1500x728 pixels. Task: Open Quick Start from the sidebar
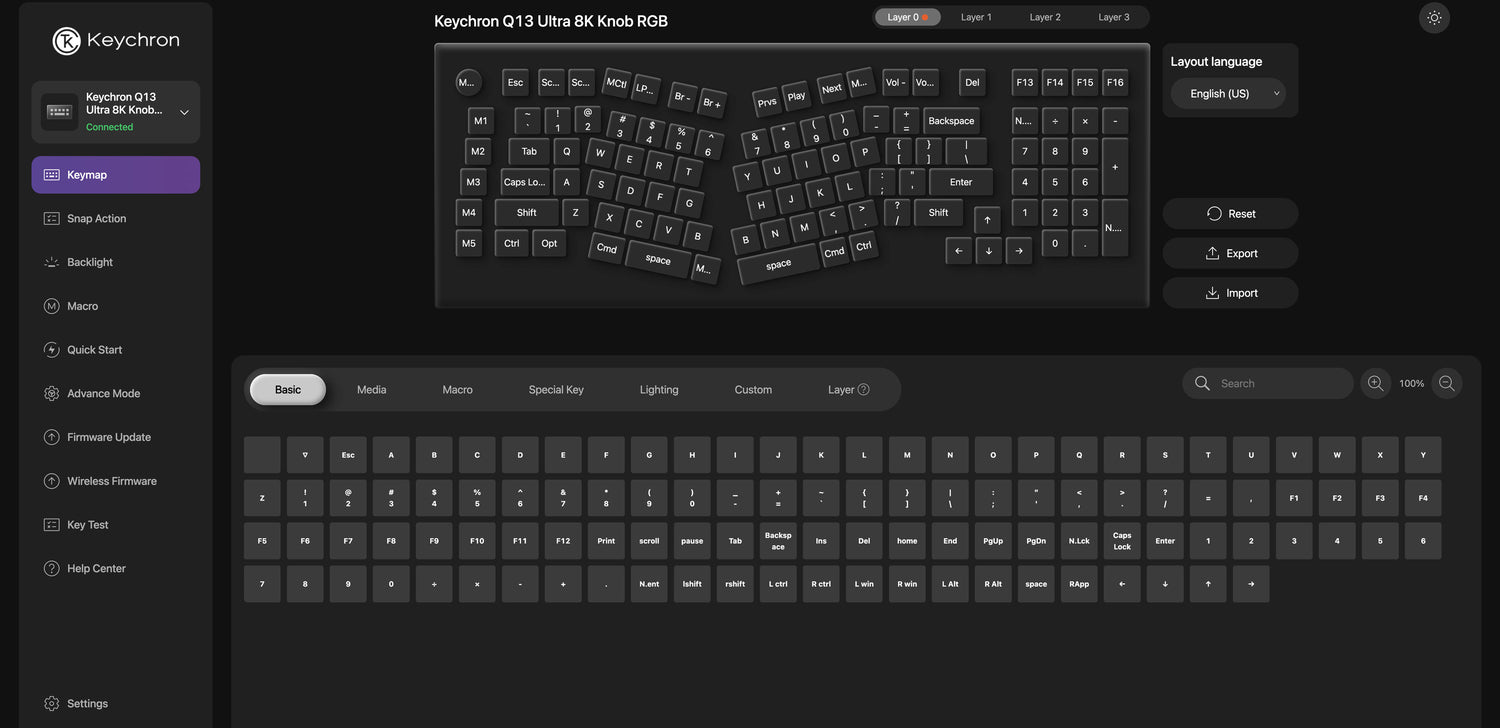[x=94, y=350]
